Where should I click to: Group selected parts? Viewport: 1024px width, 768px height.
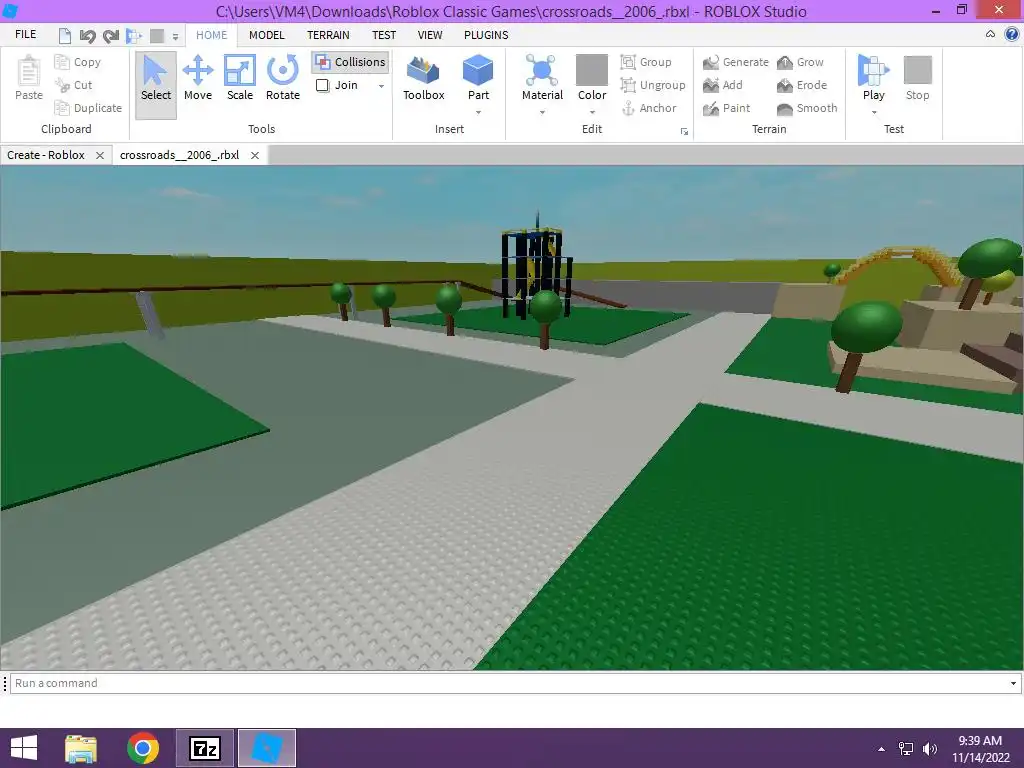[646, 62]
